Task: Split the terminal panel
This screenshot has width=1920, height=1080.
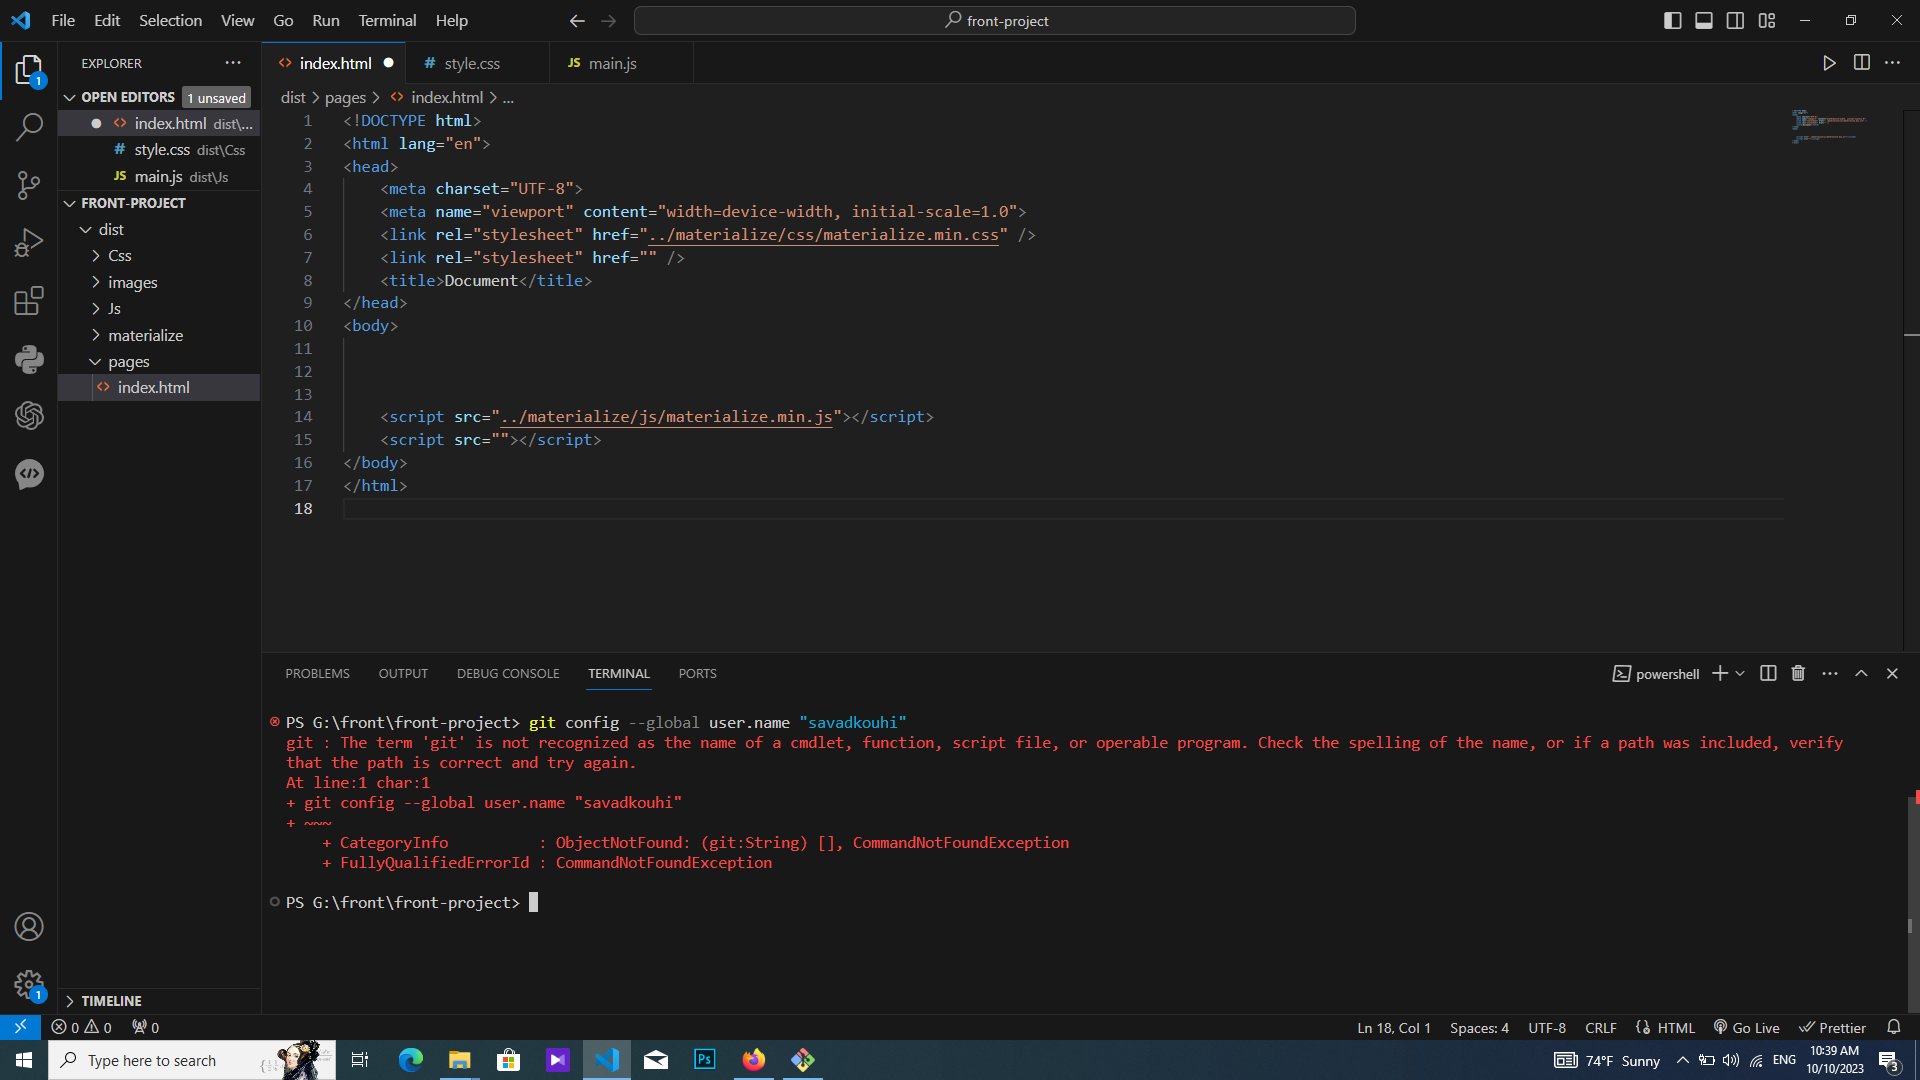Action: [x=1768, y=674]
